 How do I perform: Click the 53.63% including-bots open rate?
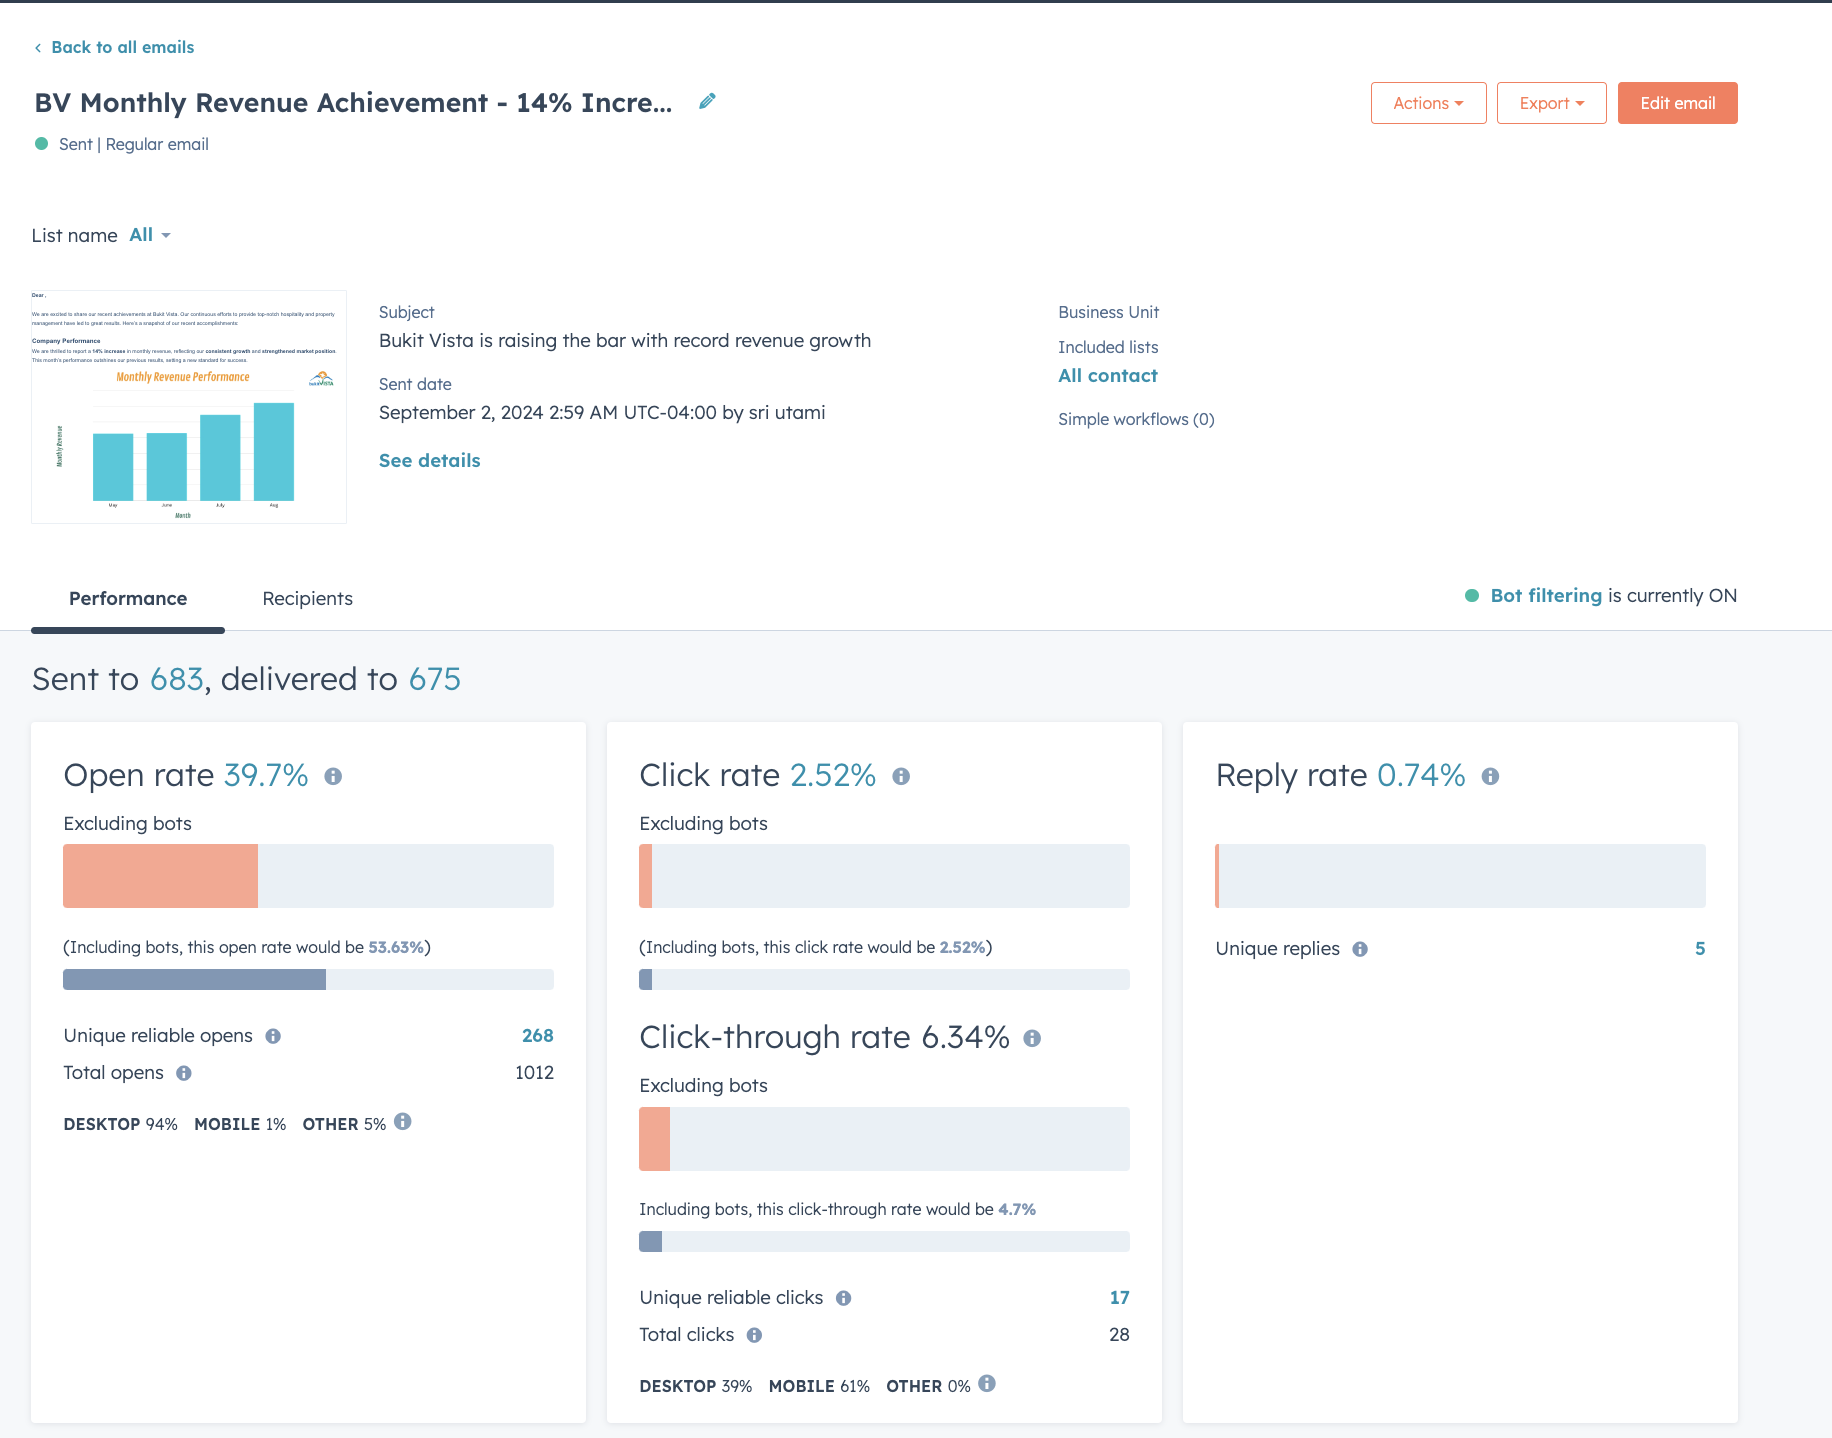[x=396, y=947]
